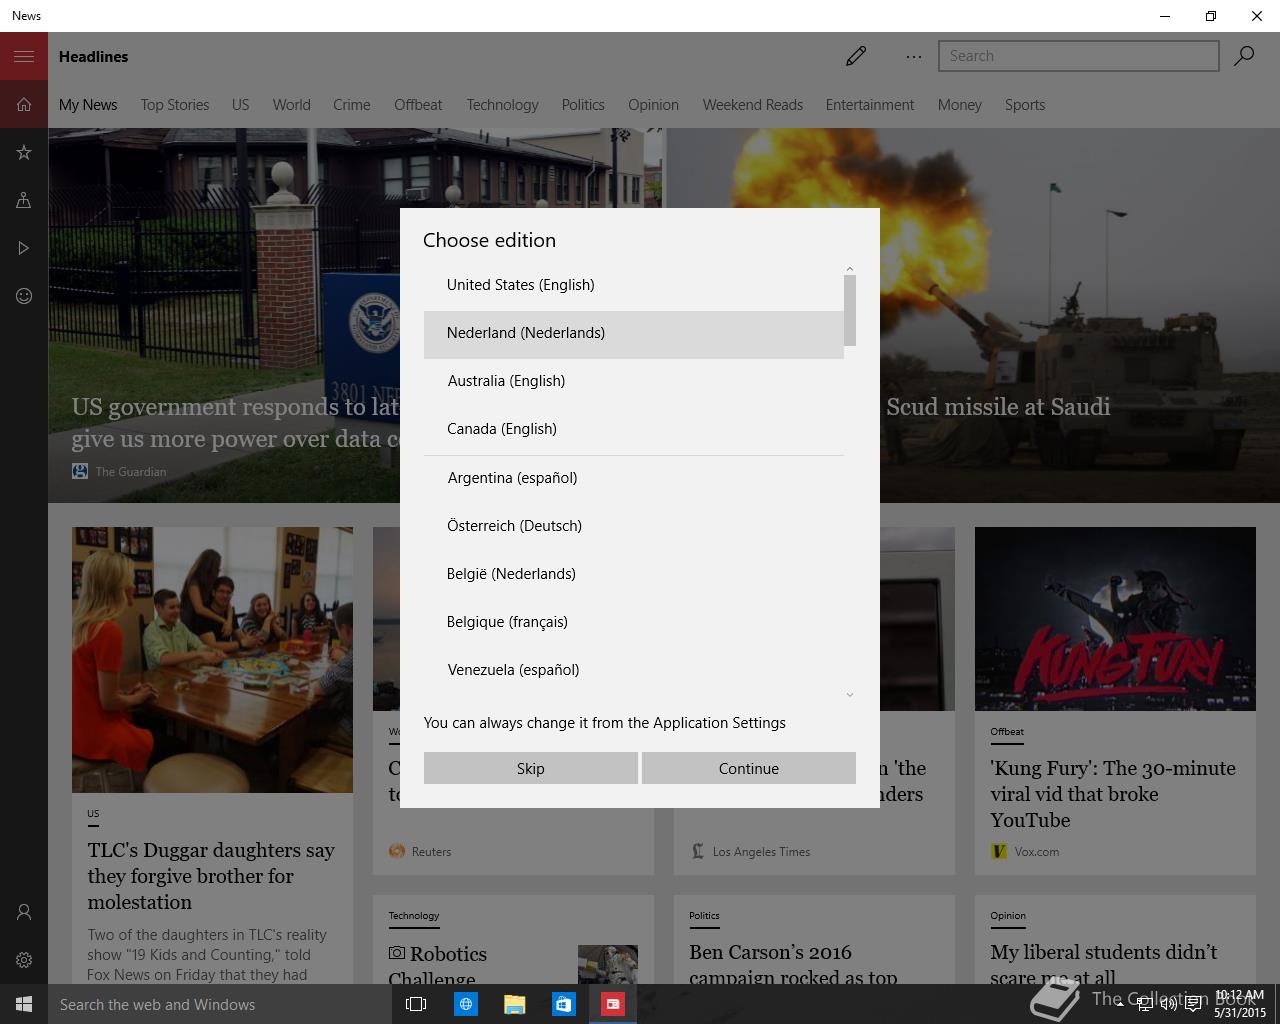Open My liberal students opinion article

click(x=1115, y=940)
